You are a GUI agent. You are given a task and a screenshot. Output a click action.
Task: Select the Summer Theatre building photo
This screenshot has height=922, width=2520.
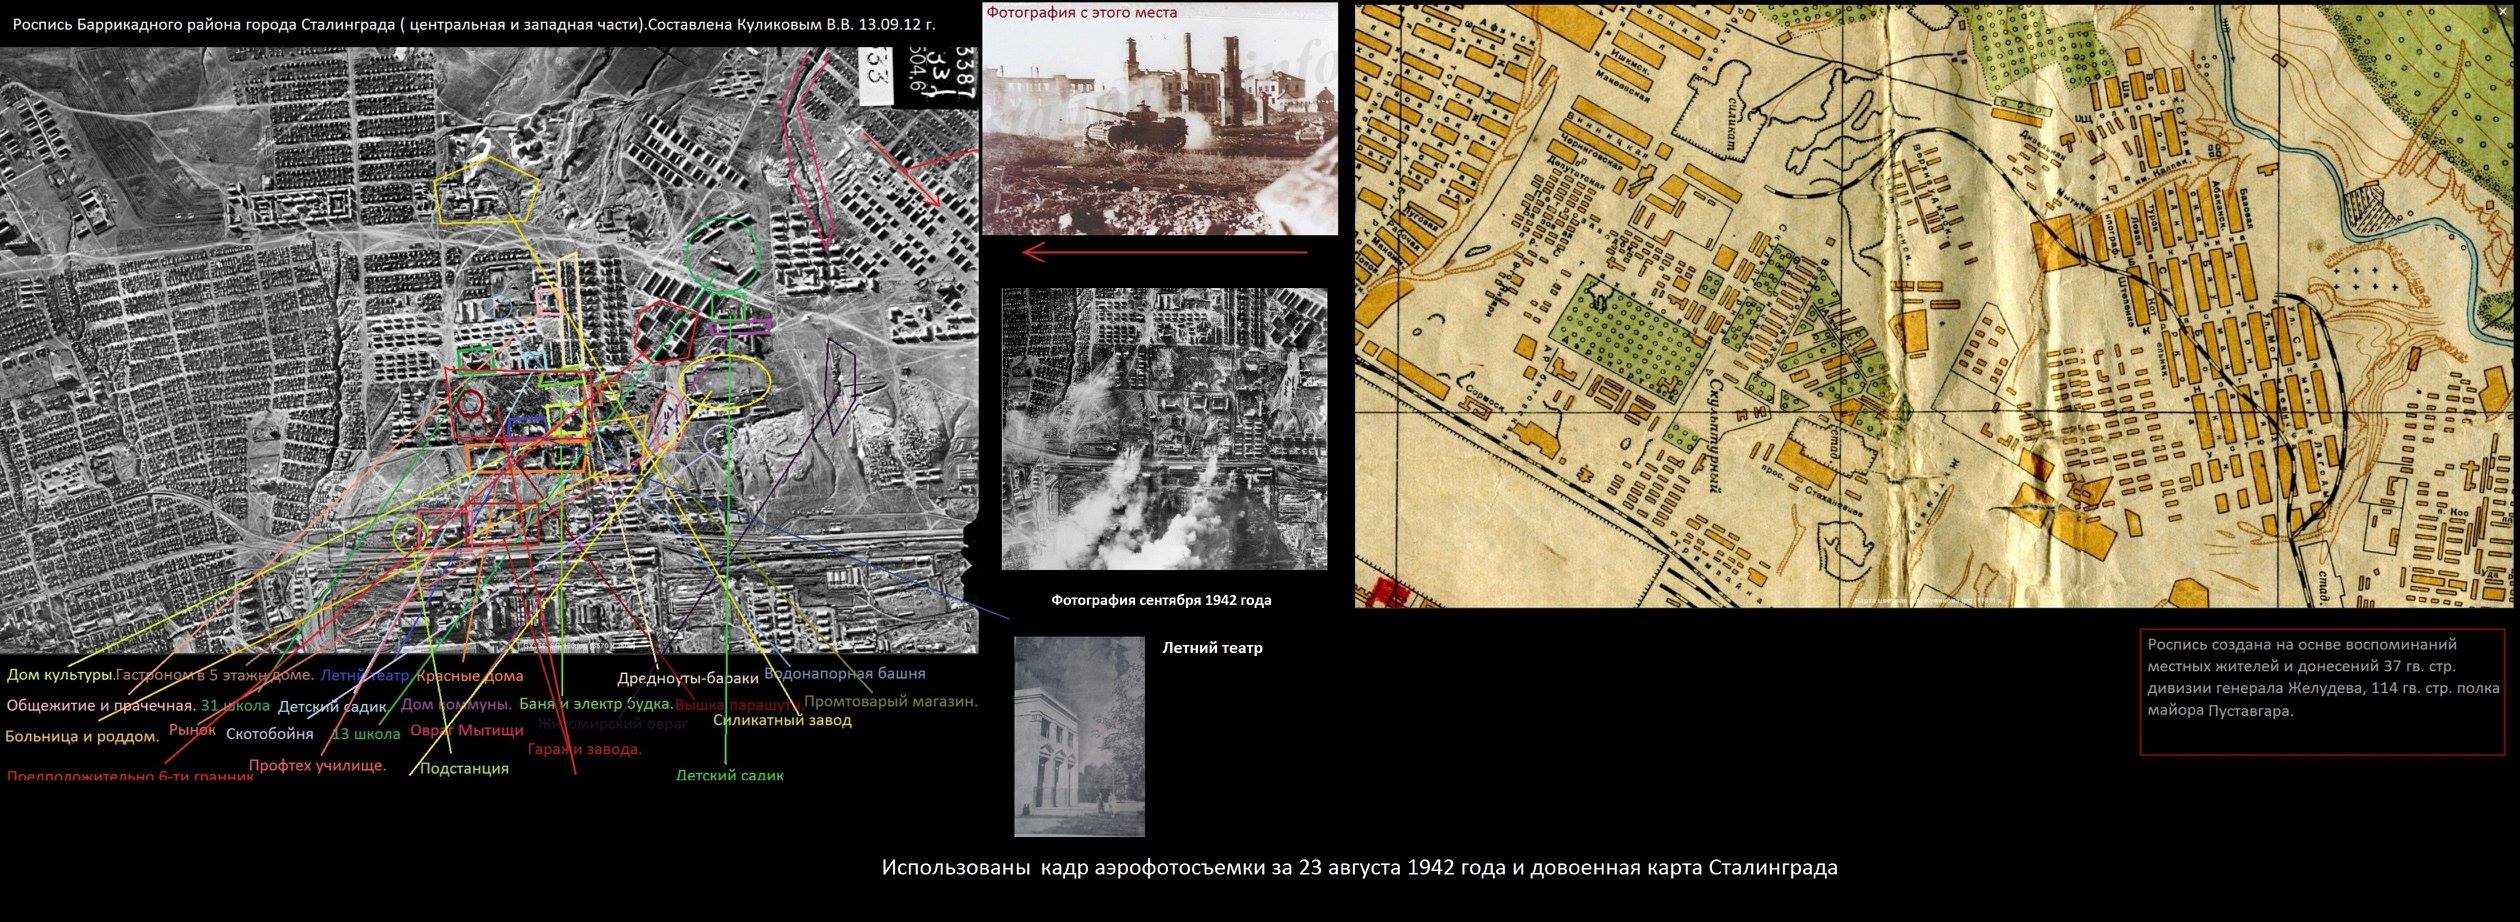[x=1079, y=736]
